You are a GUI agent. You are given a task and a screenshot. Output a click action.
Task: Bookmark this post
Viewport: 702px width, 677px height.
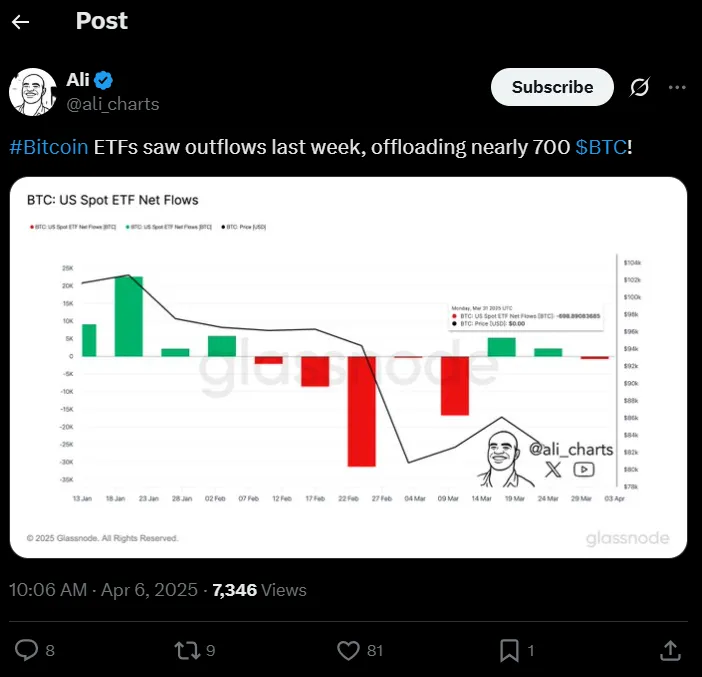coord(509,650)
